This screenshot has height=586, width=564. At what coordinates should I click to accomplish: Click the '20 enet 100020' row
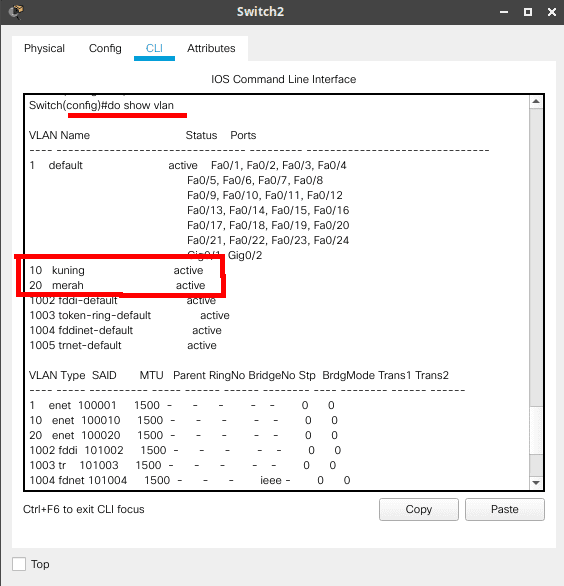(184, 435)
